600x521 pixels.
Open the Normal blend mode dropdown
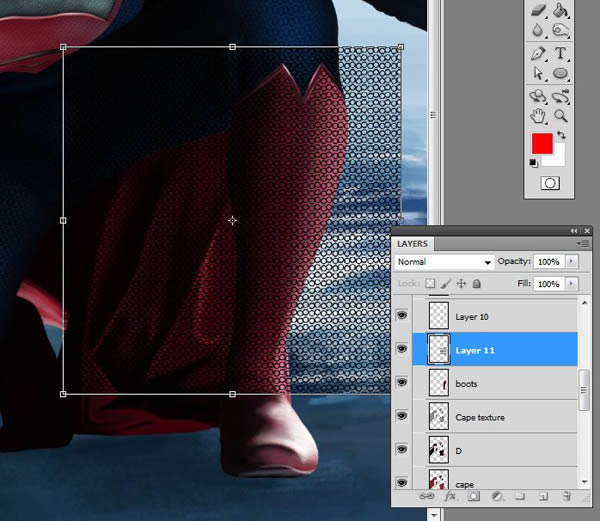443,262
